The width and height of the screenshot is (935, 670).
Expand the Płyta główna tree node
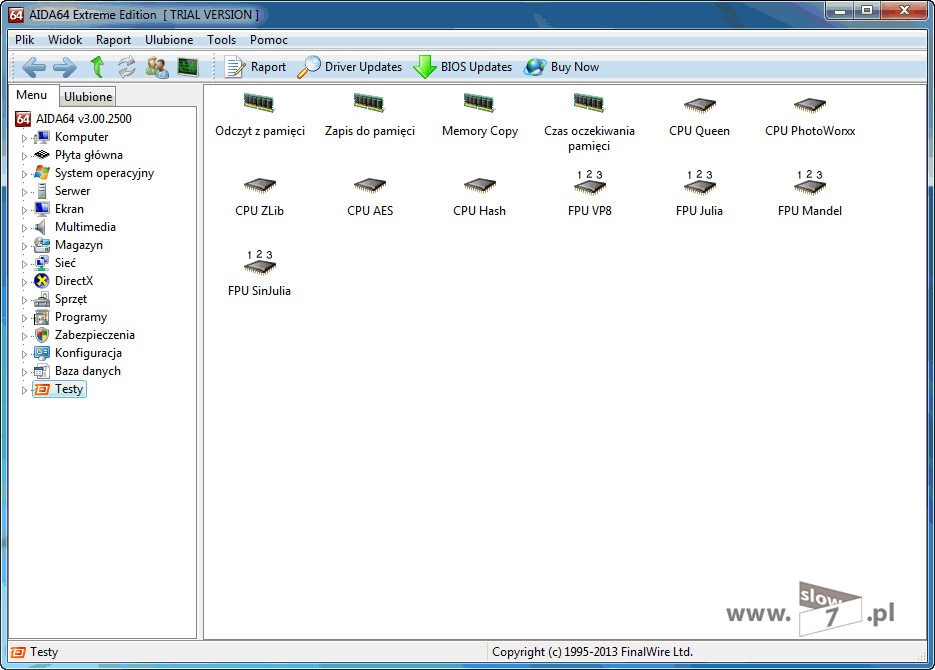point(24,156)
